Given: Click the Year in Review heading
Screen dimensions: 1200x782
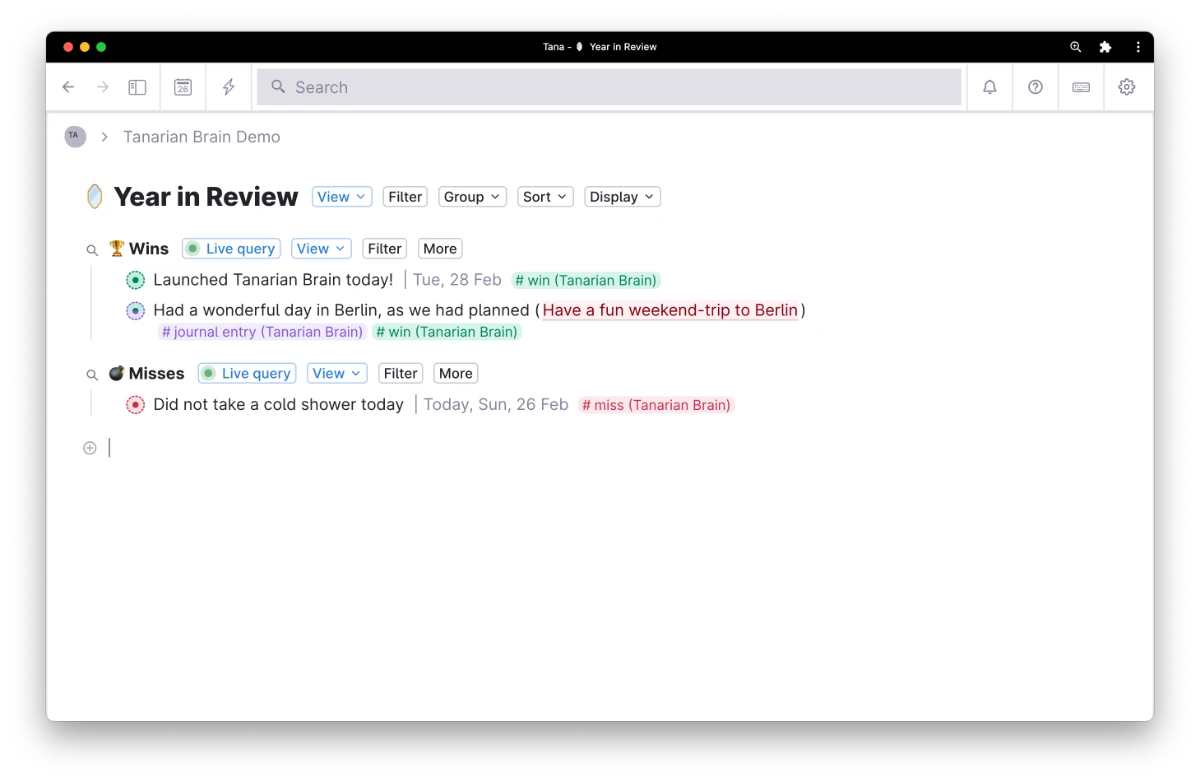Looking at the screenshot, I should point(206,197).
